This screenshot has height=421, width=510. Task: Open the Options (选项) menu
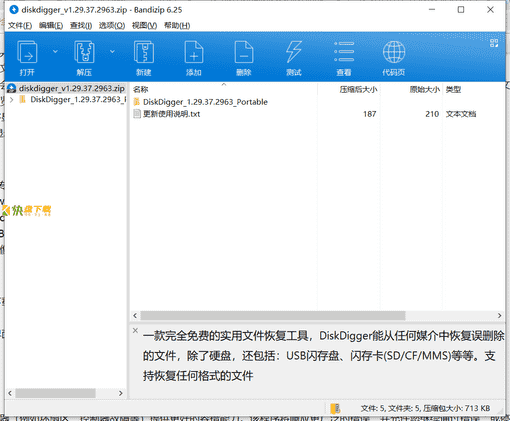(112, 25)
